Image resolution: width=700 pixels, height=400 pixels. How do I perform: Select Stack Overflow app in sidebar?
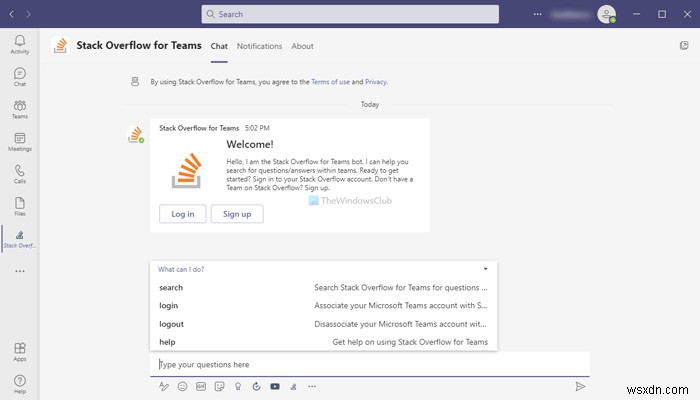point(20,239)
